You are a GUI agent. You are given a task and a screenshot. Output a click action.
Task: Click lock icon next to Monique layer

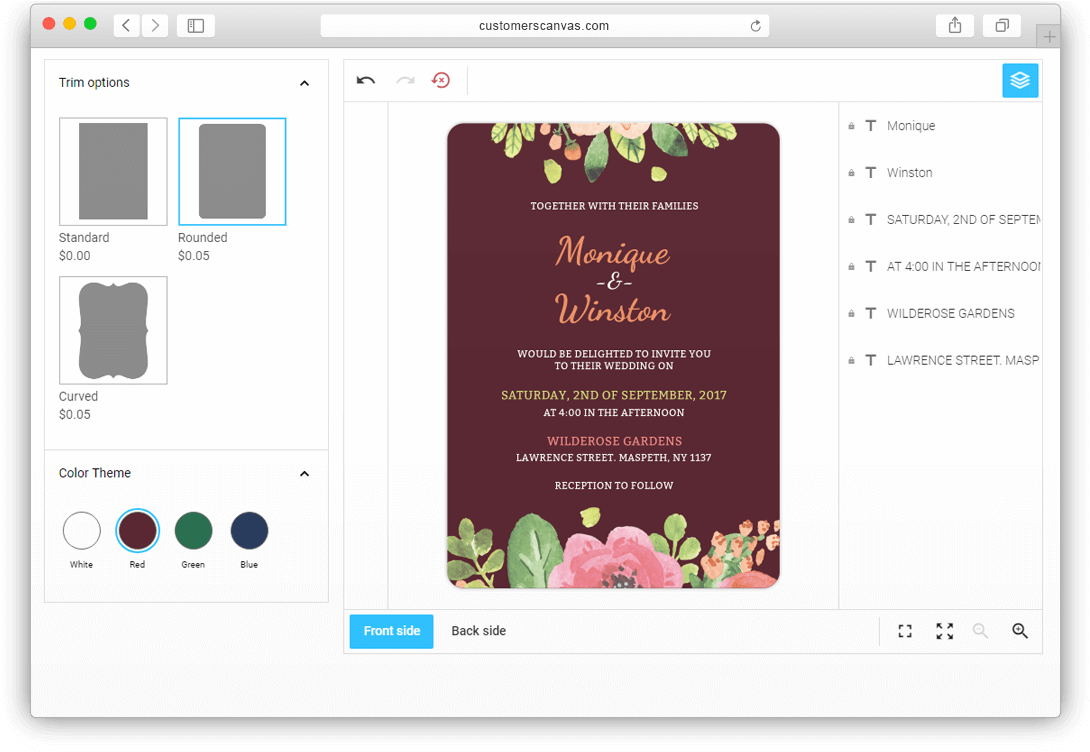point(851,126)
